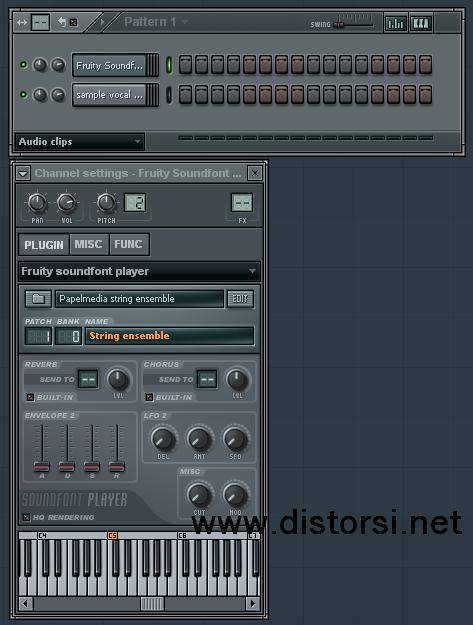This screenshot has height=625, width=473.
Task: Click the String ensemble patch name selector
Action: (169, 336)
